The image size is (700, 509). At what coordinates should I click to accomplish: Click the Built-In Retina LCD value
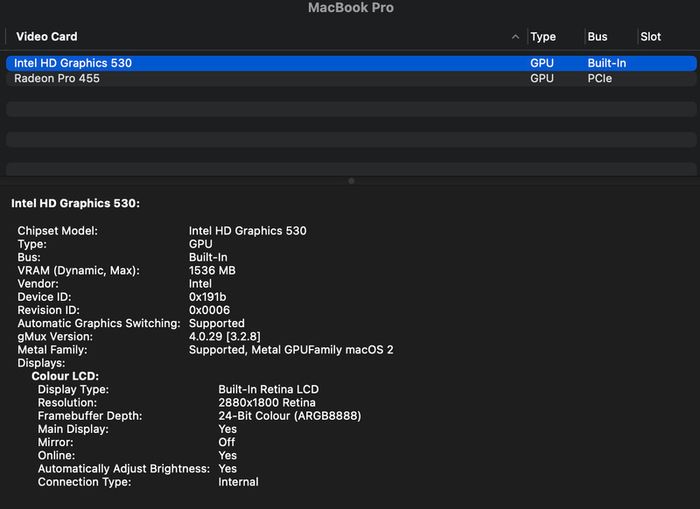pyautogui.click(x=268, y=389)
